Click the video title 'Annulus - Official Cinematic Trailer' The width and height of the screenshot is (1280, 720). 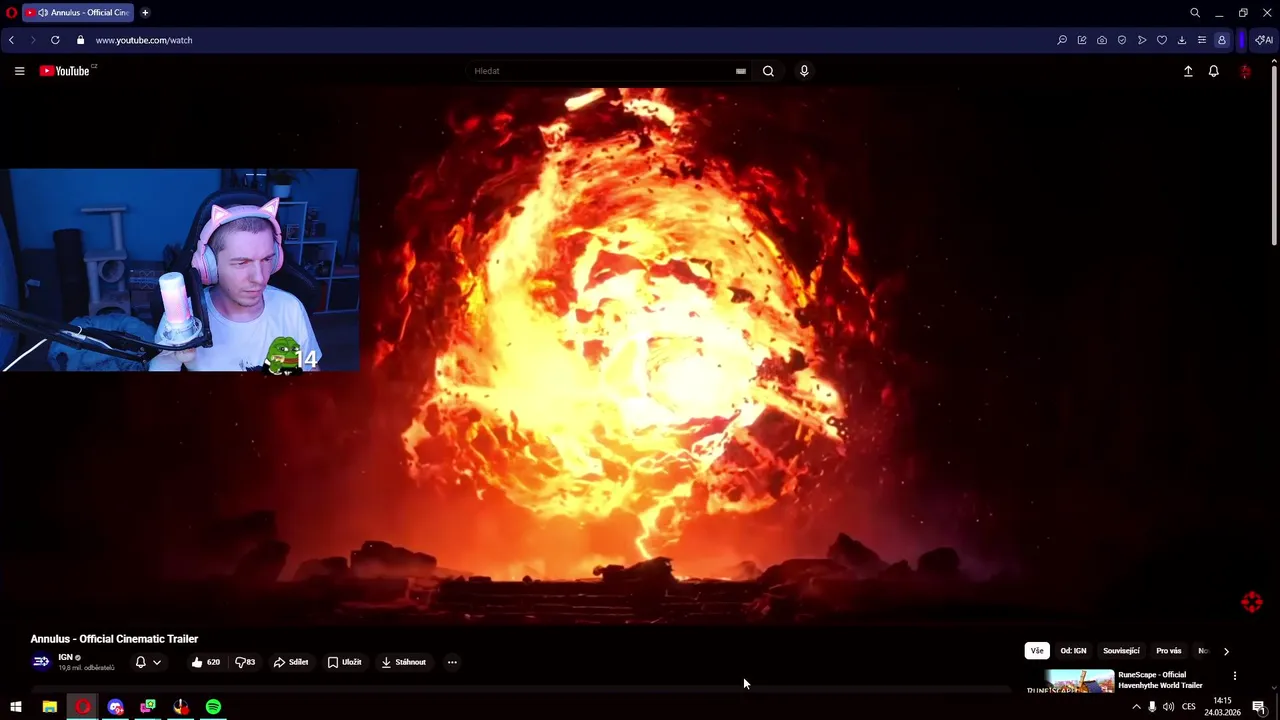coord(114,639)
